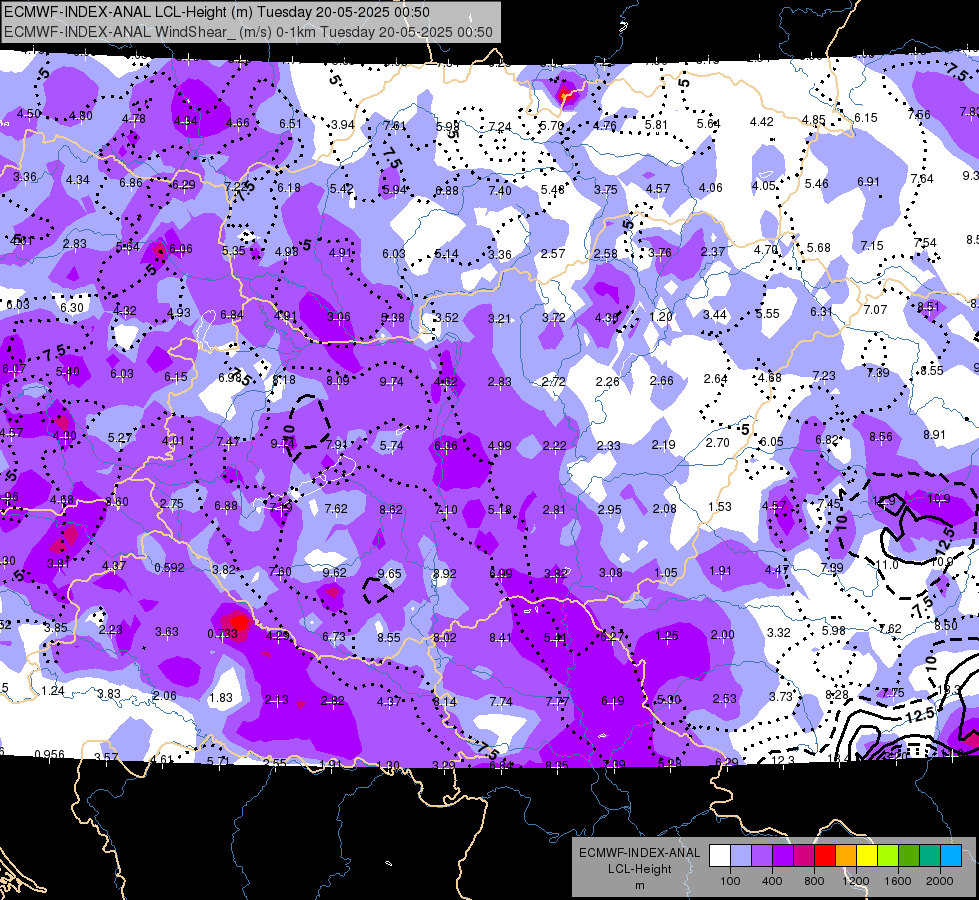Click the legend unit label 'm'
This screenshot has height=900, width=979.
point(639,886)
